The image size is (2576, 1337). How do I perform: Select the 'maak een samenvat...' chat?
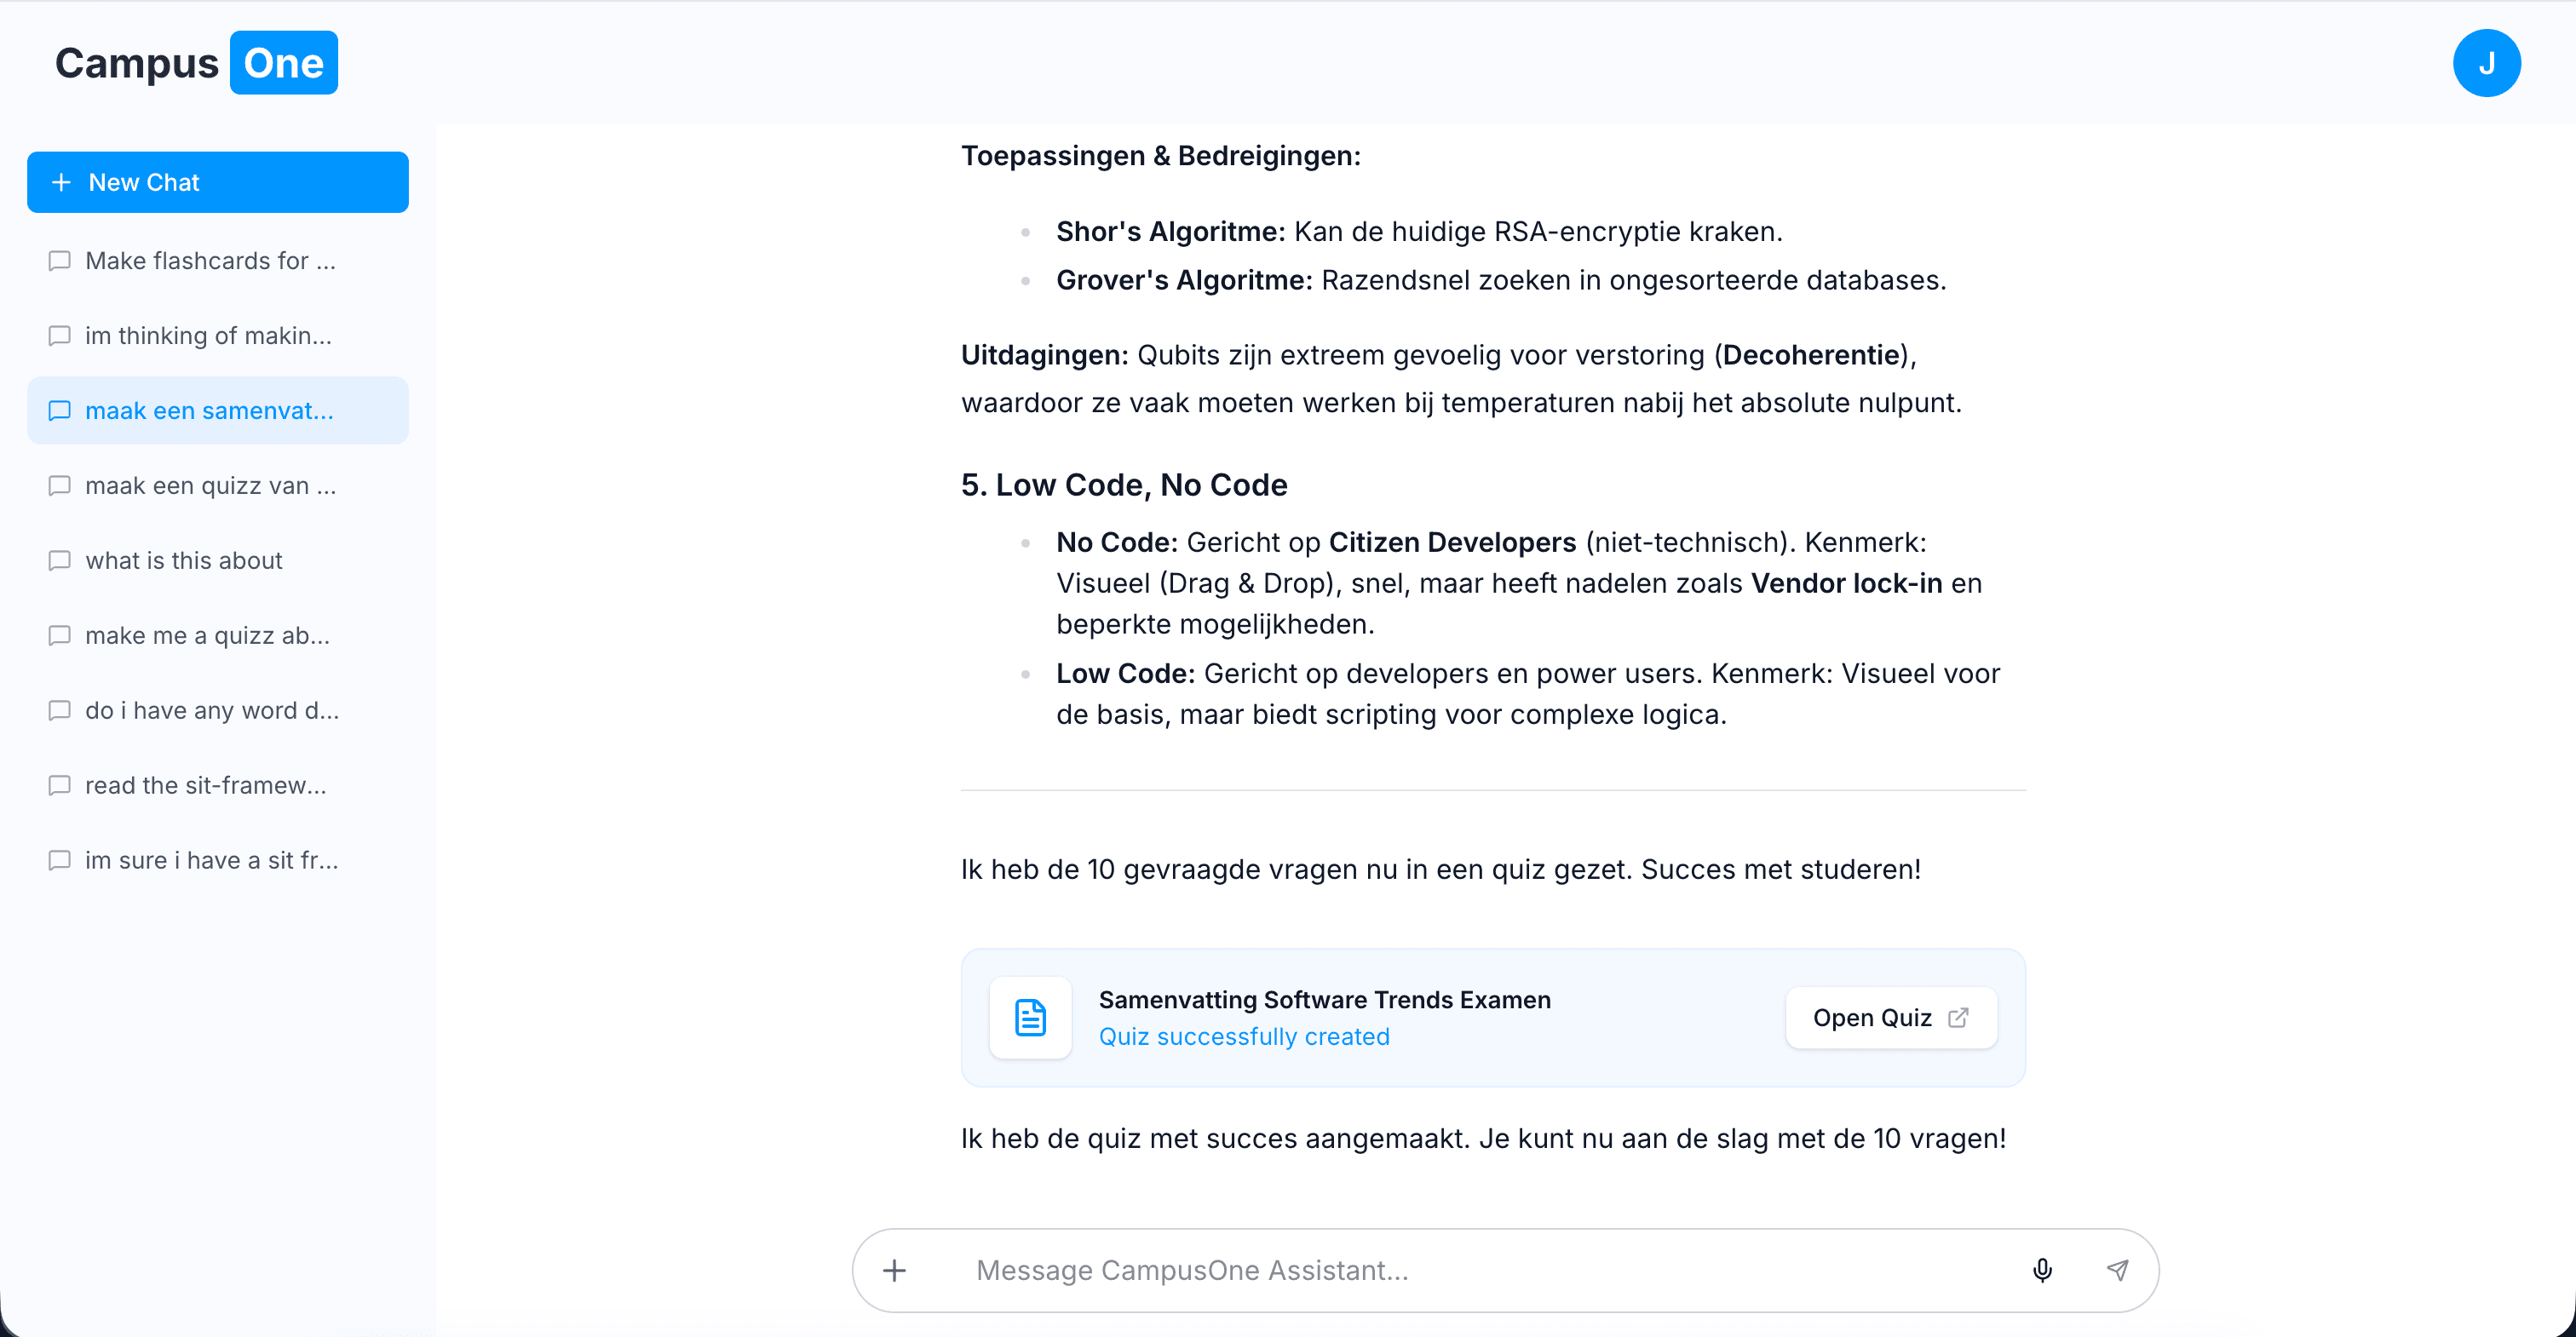209,411
